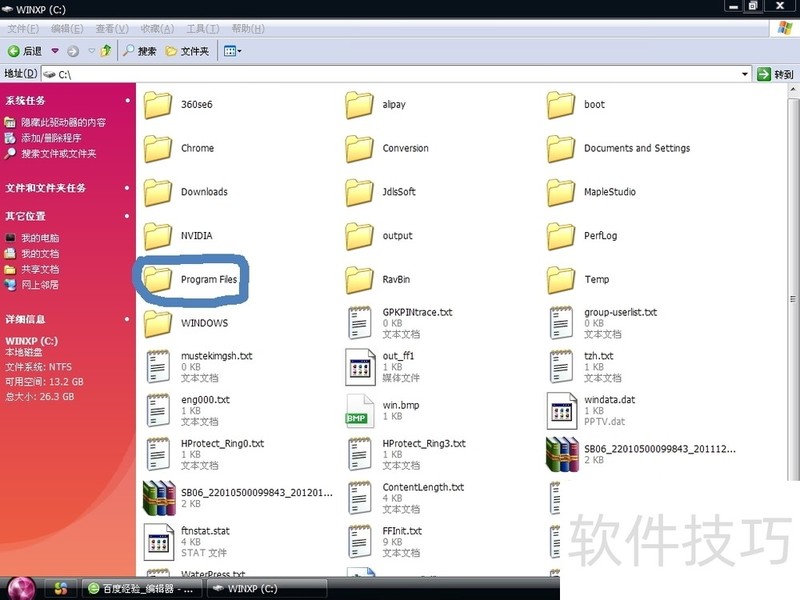The width and height of the screenshot is (800, 600).
Task: Click the Forward navigation arrow
Action: click(73, 51)
